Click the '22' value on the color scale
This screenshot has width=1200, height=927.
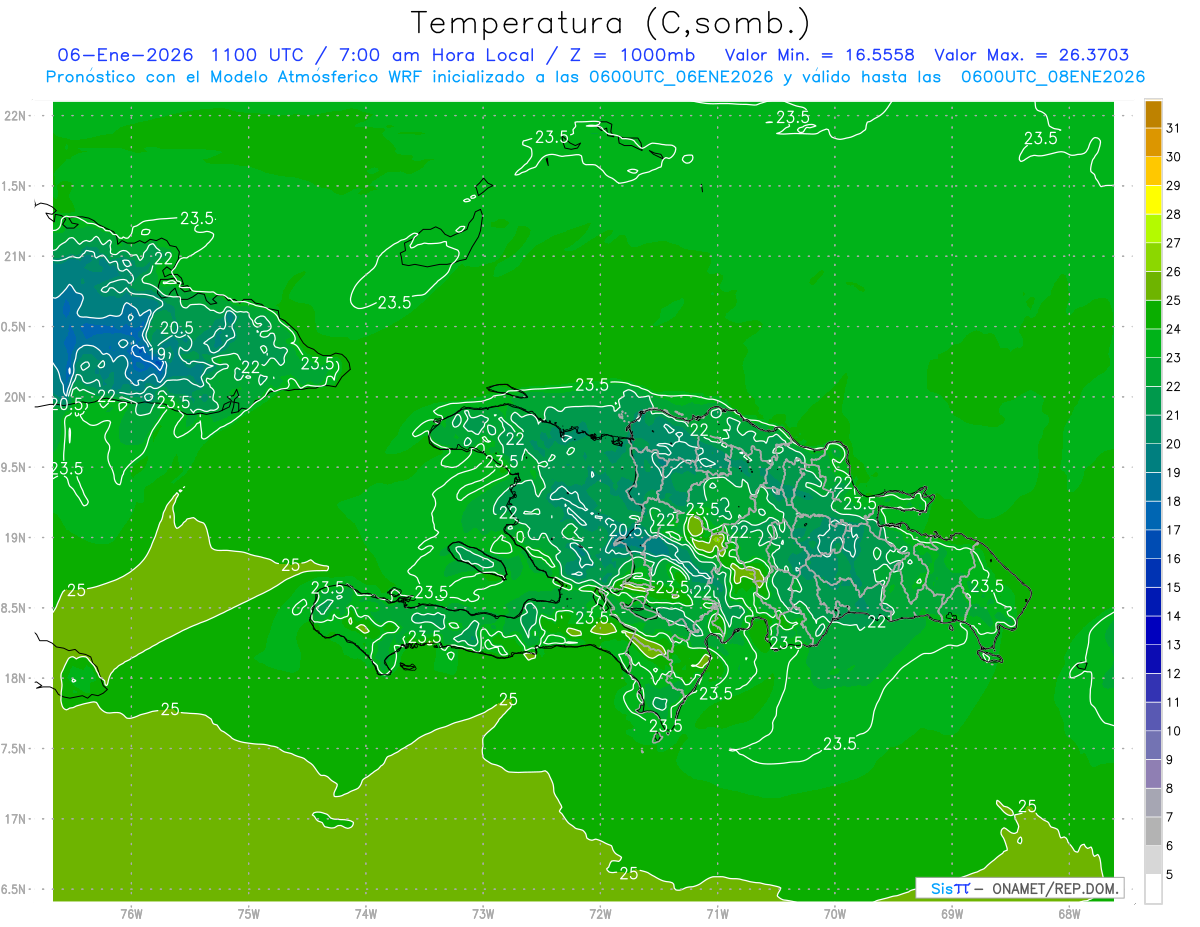1174,386
